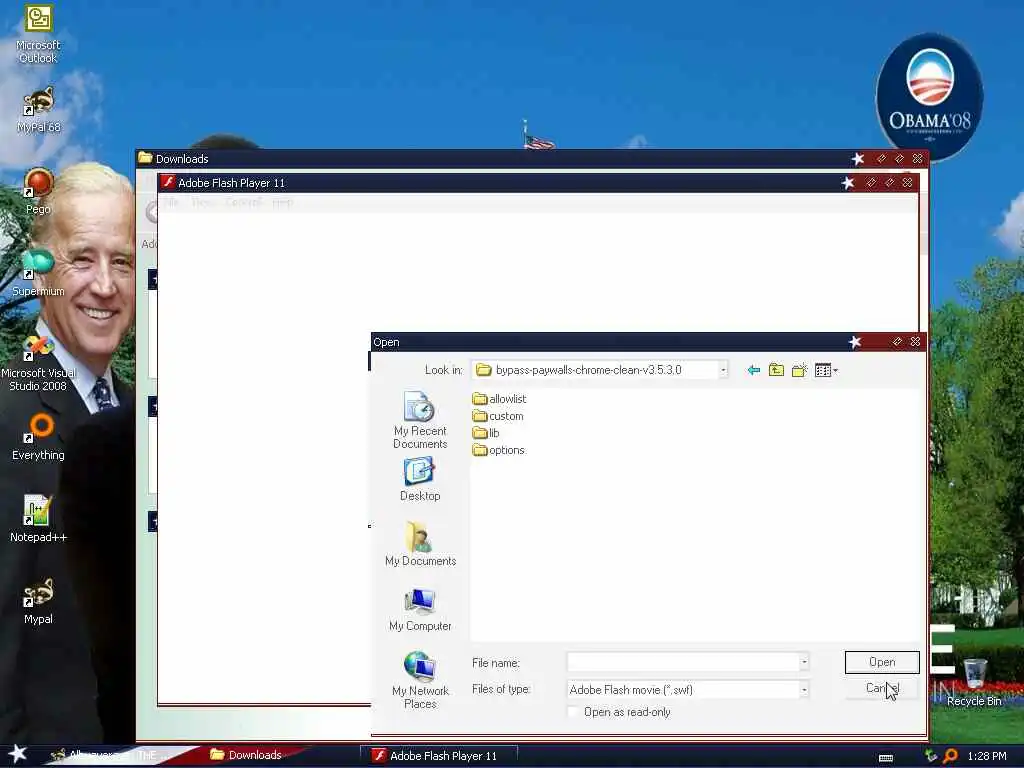
Task: Open the View menu button in dialog
Action: pyautogui.click(x=826, y=370)
